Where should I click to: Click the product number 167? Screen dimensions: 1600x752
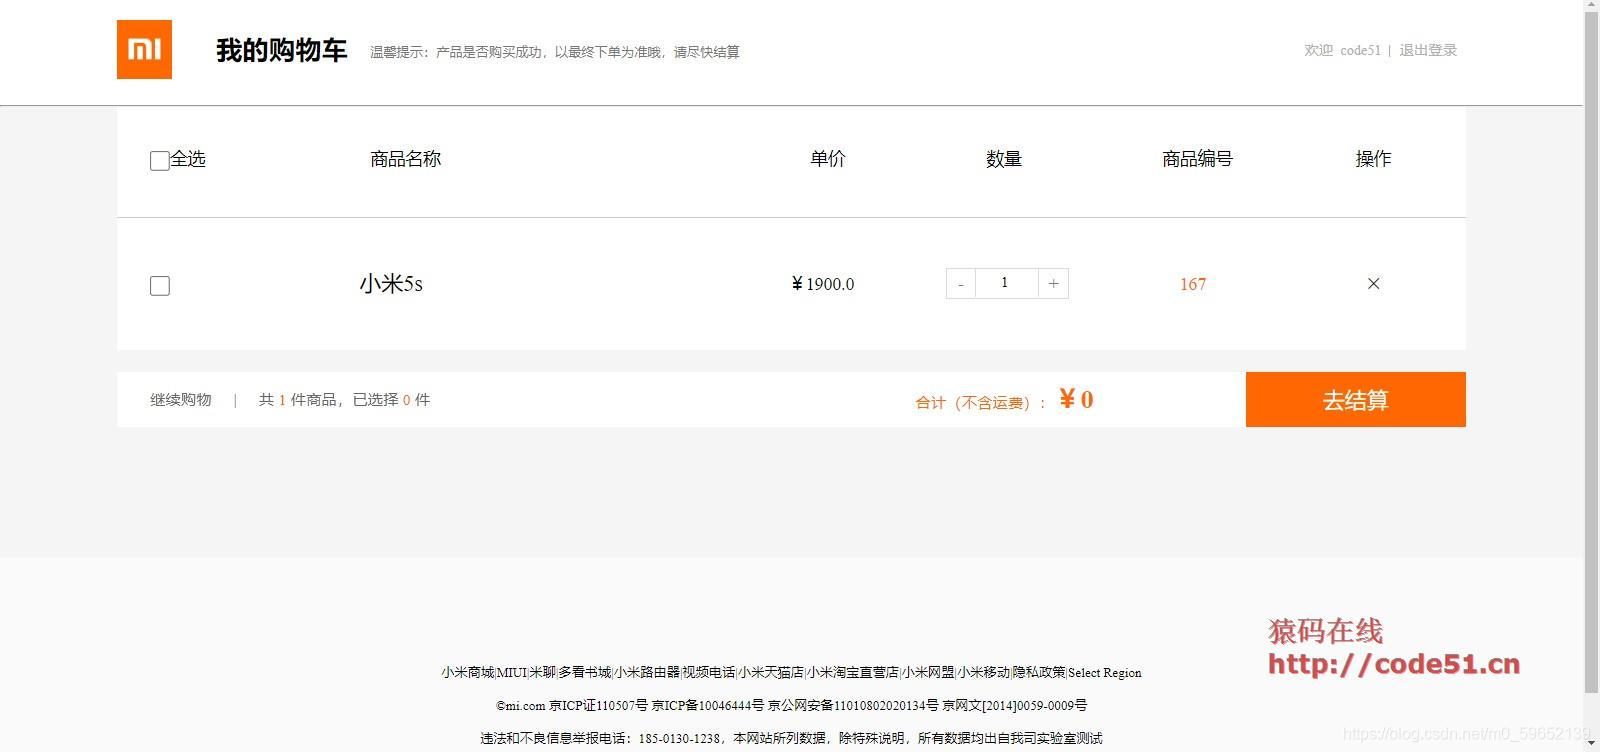1193,284
